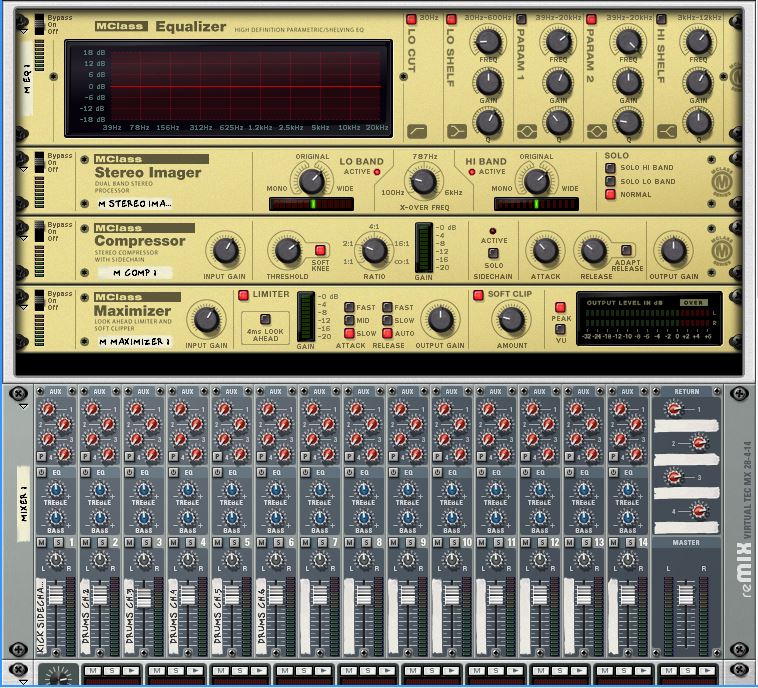Click the Compressor Input Gain knob
Image resolution: width=758 pixels, height=688 pixels.
coord(223,250)
